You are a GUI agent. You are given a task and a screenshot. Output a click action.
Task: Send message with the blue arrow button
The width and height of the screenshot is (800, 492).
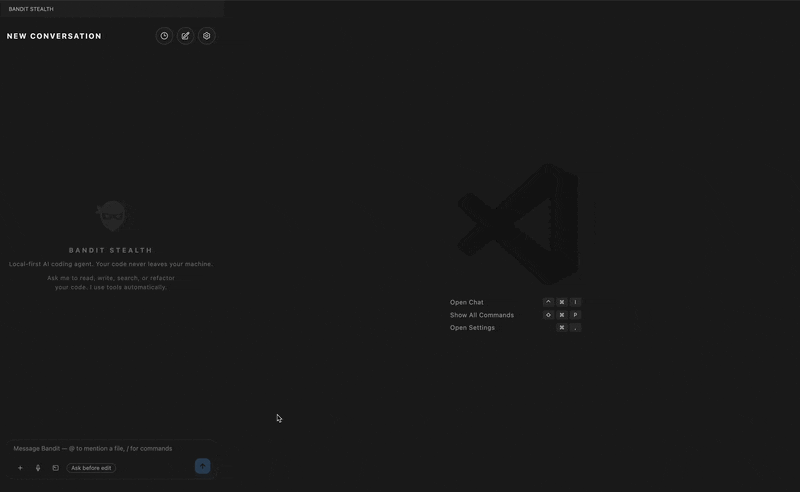point(203,466)
